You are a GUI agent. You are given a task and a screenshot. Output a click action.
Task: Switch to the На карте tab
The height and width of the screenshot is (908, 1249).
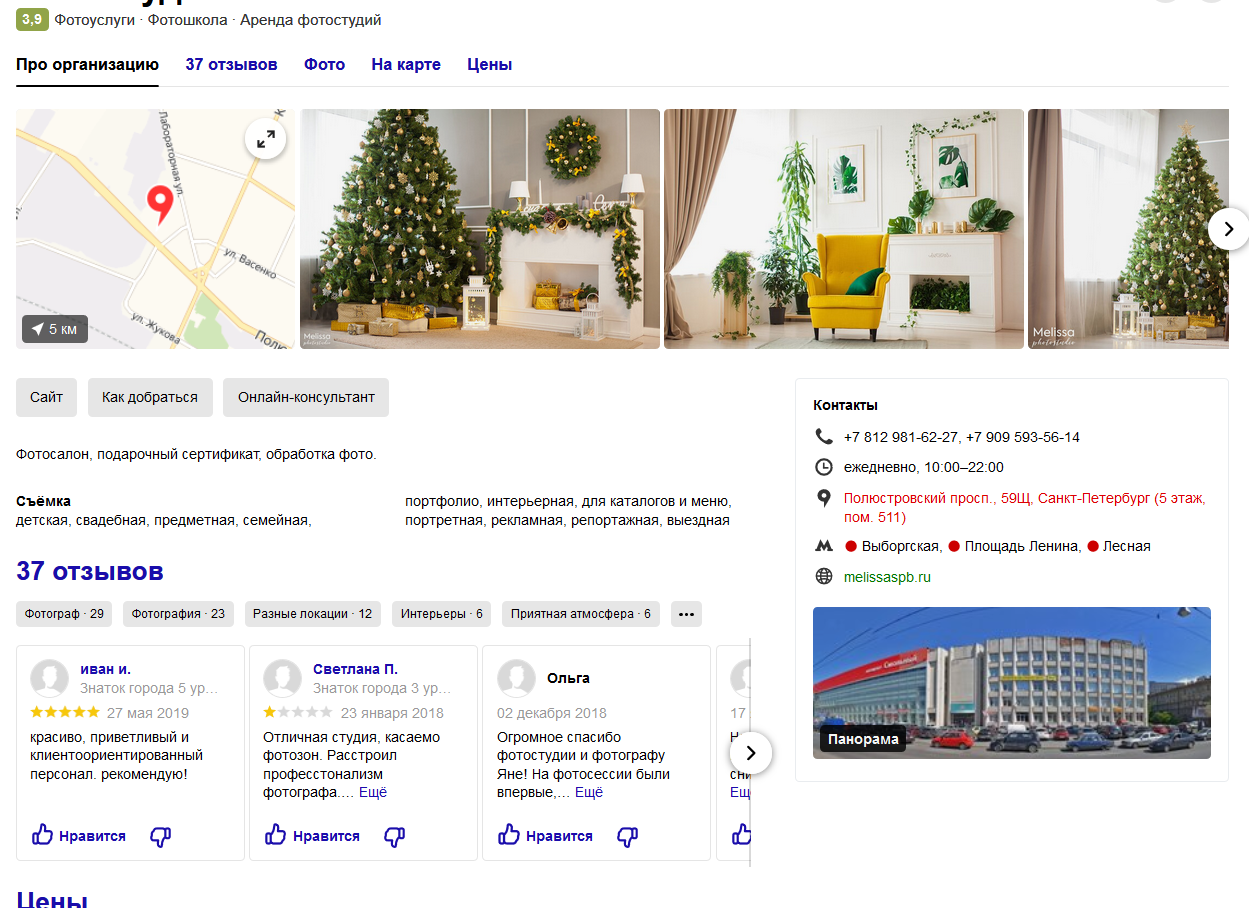pos(406,65)
